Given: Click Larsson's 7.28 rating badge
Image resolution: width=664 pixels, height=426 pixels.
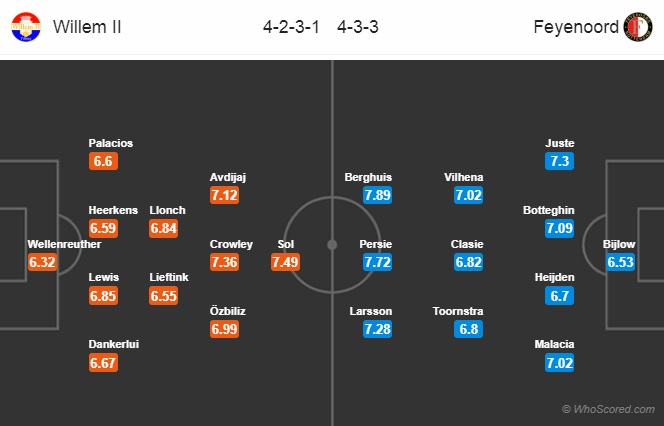Looking at the screenshot, I should coord(378,329).
